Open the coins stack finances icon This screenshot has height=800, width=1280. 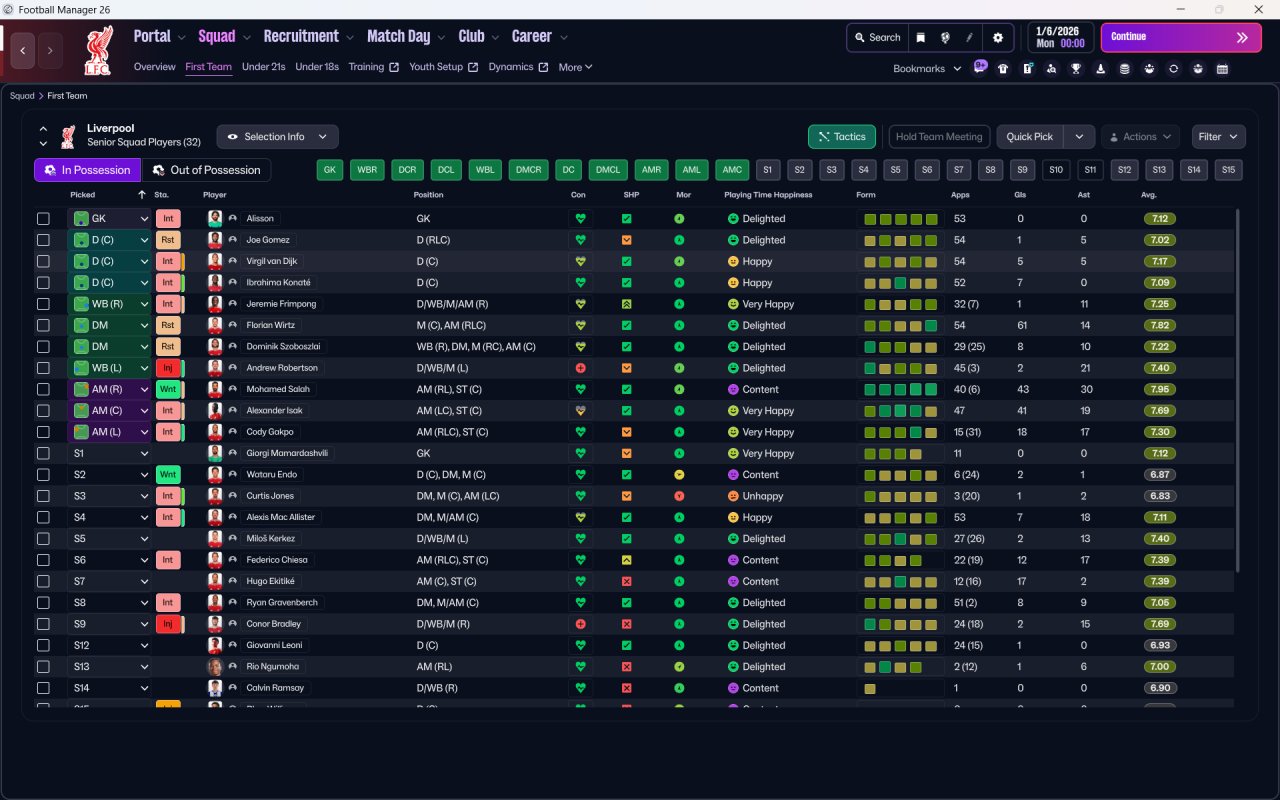[x=1125, y=69]
